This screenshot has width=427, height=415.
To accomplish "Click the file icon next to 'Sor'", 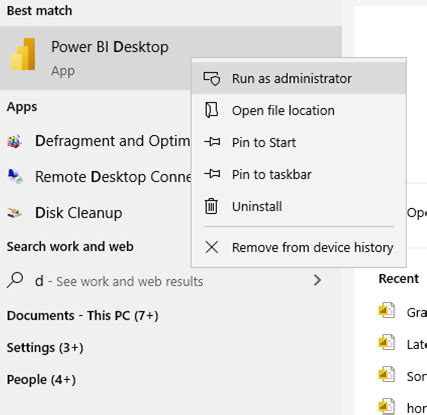I will coord(387,375).
